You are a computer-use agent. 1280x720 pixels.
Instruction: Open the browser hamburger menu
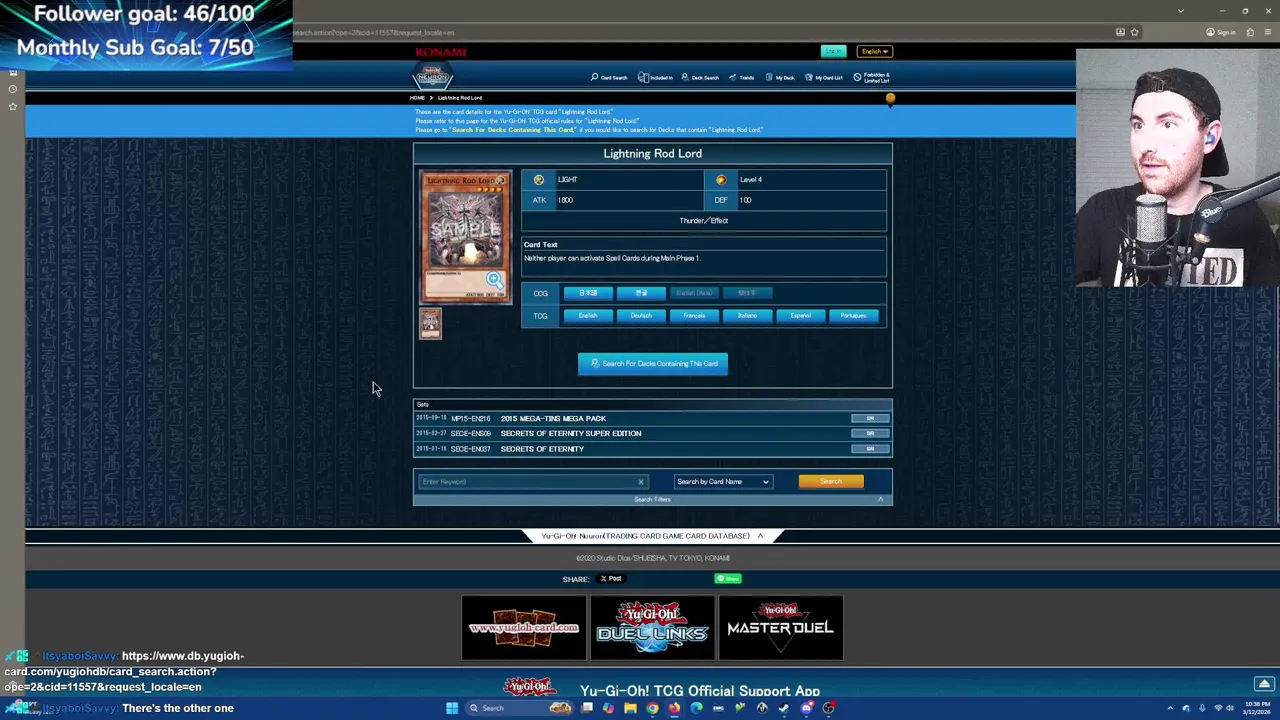1267,32
